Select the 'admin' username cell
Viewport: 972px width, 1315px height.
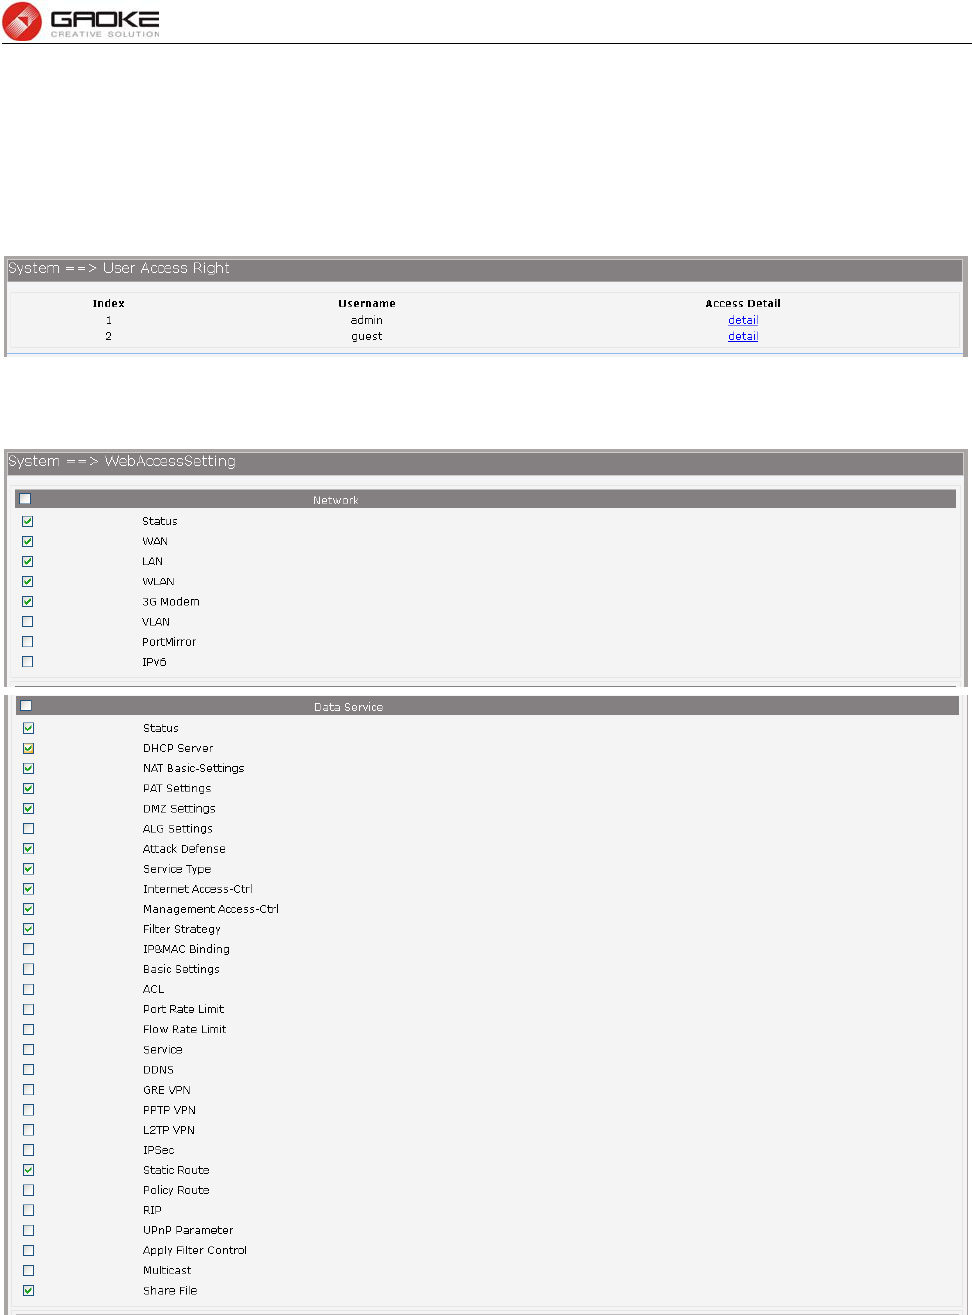click(367, 320)
